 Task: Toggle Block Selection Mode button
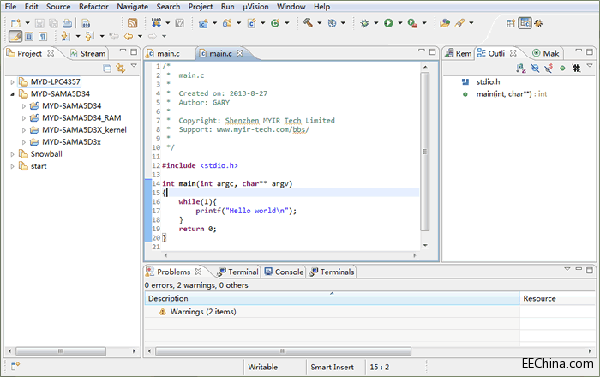tap(29, 37)
